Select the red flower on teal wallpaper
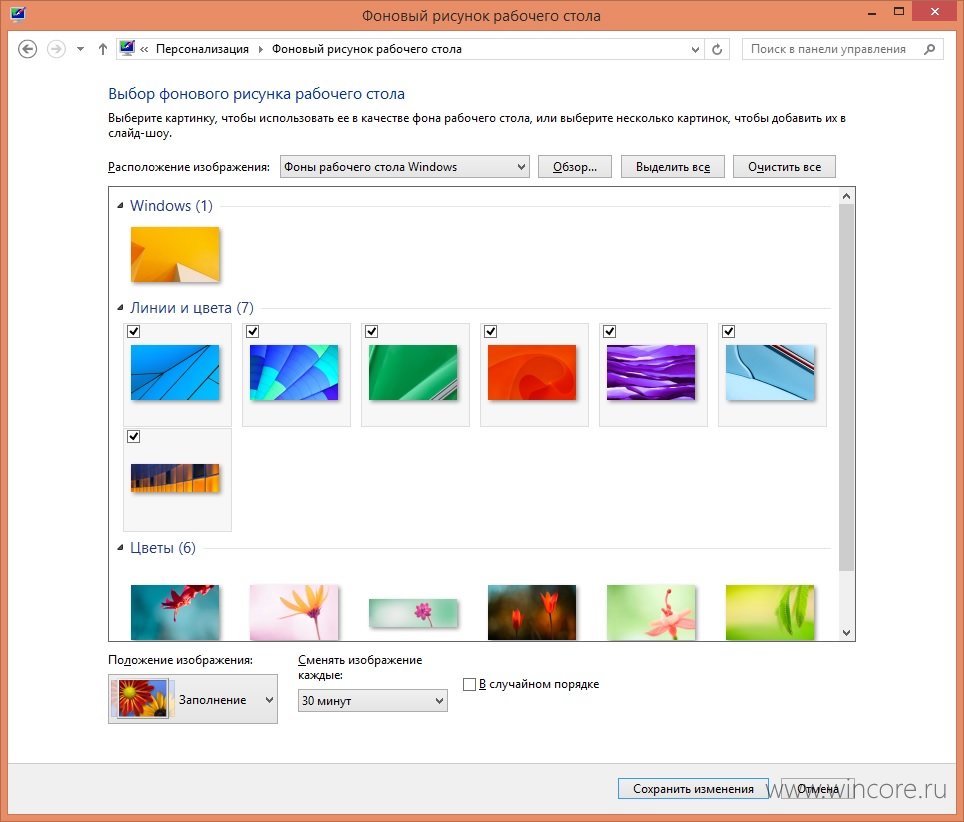The height and width of the screenshot is (822, 964). 175,612
